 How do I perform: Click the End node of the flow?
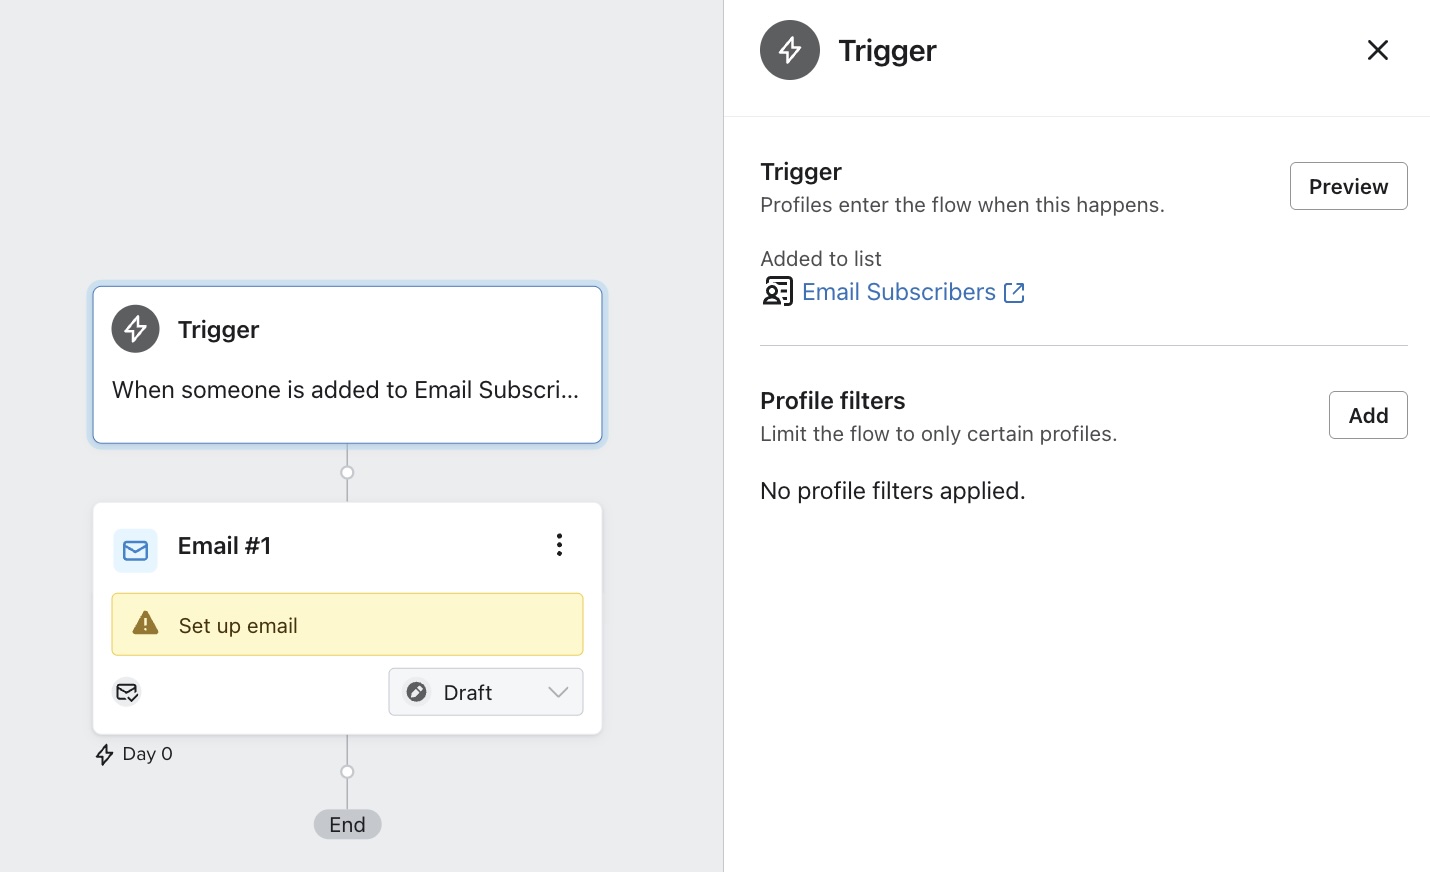347,824
